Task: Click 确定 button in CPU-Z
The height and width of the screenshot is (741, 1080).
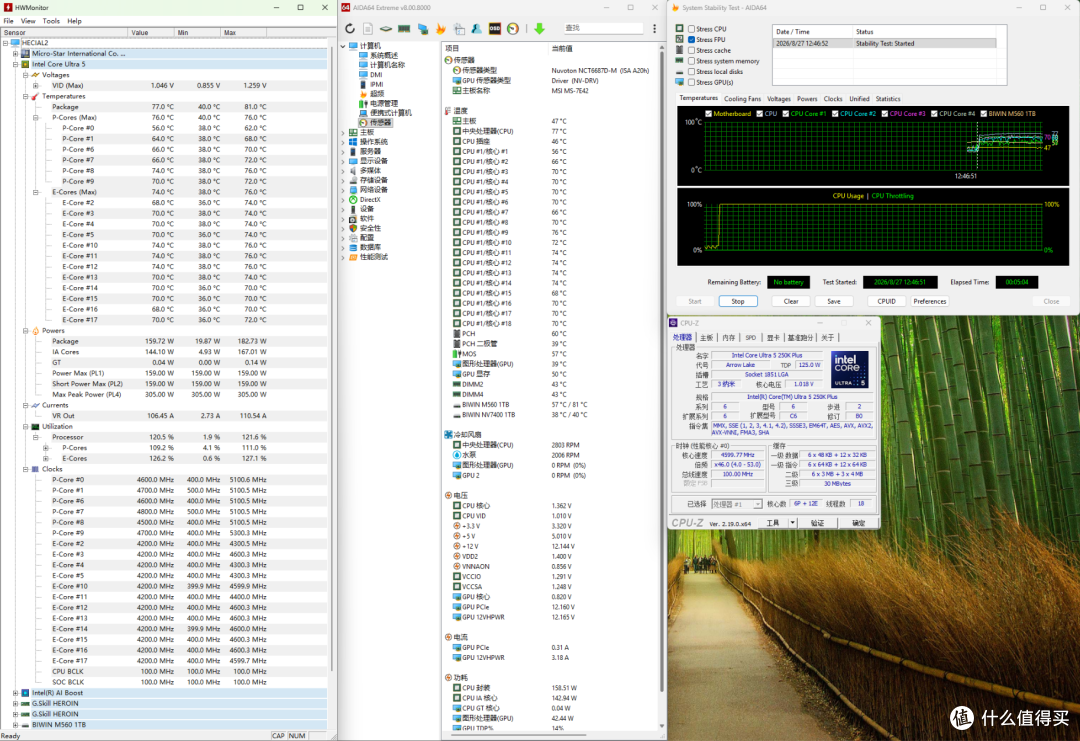Action: (x=858, y=523)
